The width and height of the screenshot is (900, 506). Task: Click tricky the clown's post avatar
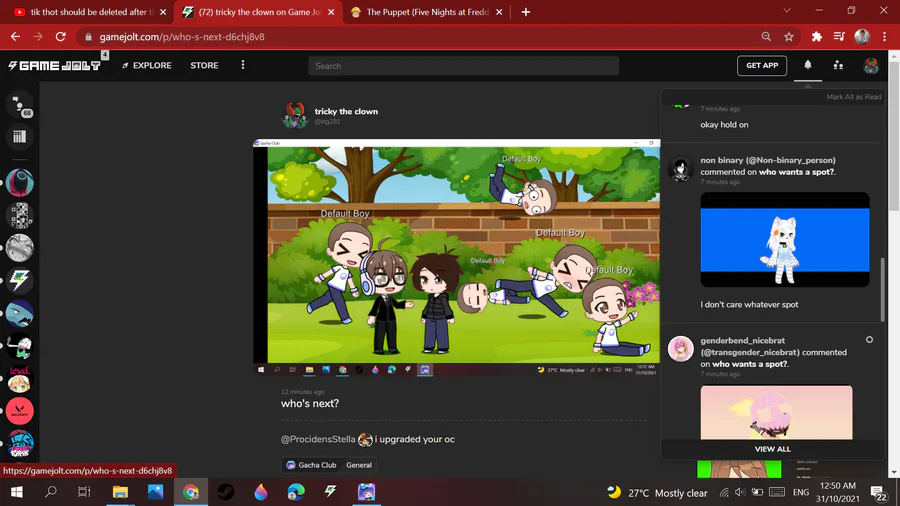(295, 115)
